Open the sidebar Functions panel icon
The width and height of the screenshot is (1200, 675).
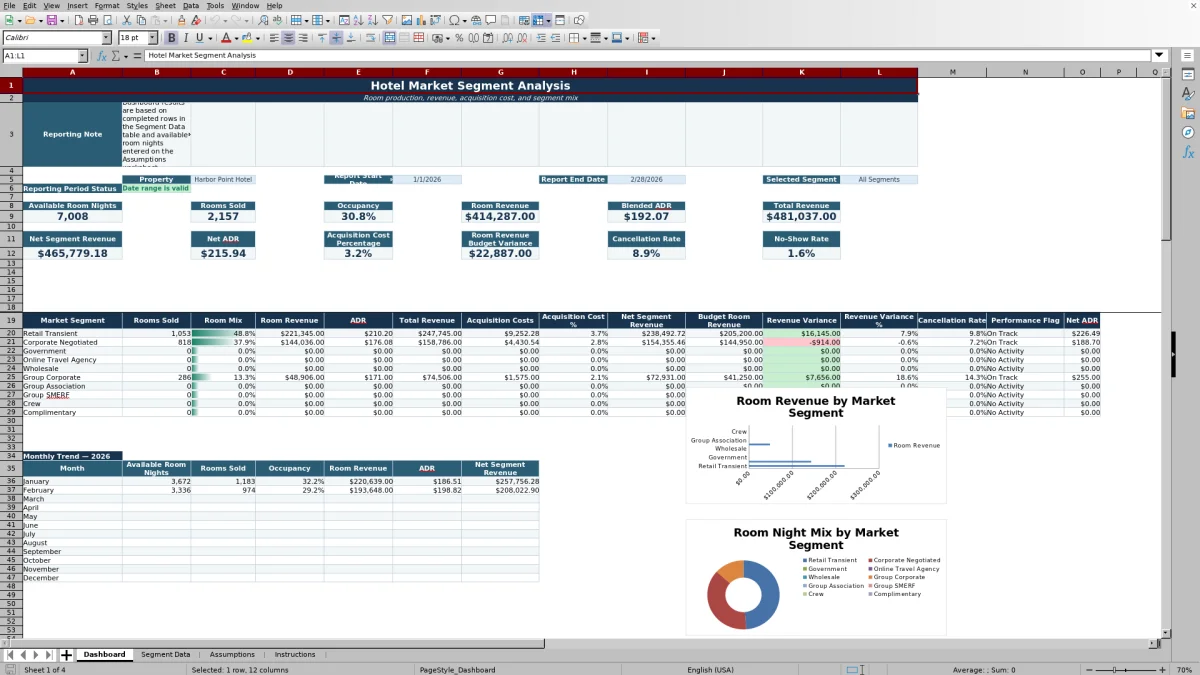point(1188,152)
